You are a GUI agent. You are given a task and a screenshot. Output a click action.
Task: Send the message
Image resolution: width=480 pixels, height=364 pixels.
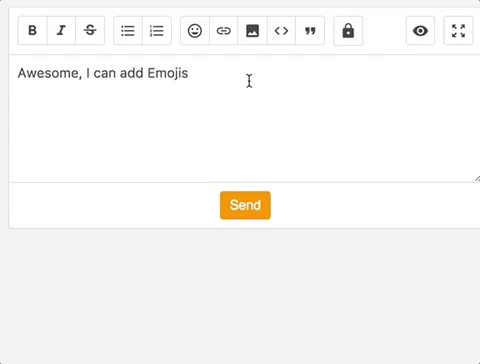pyautogui.click(x=245, y=205)
